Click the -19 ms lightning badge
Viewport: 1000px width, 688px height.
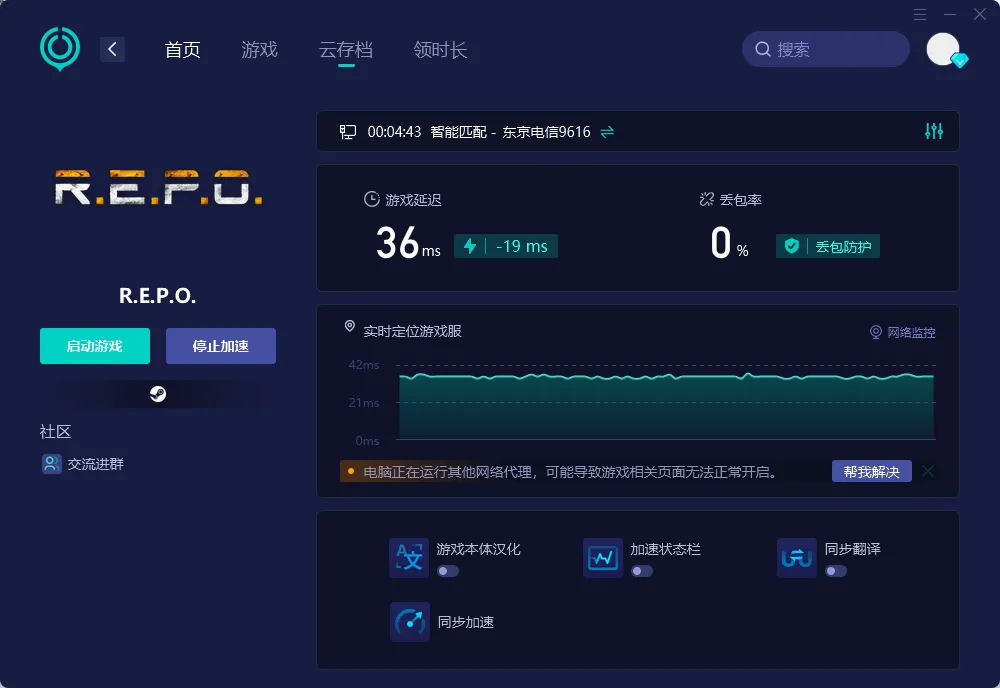506,246
